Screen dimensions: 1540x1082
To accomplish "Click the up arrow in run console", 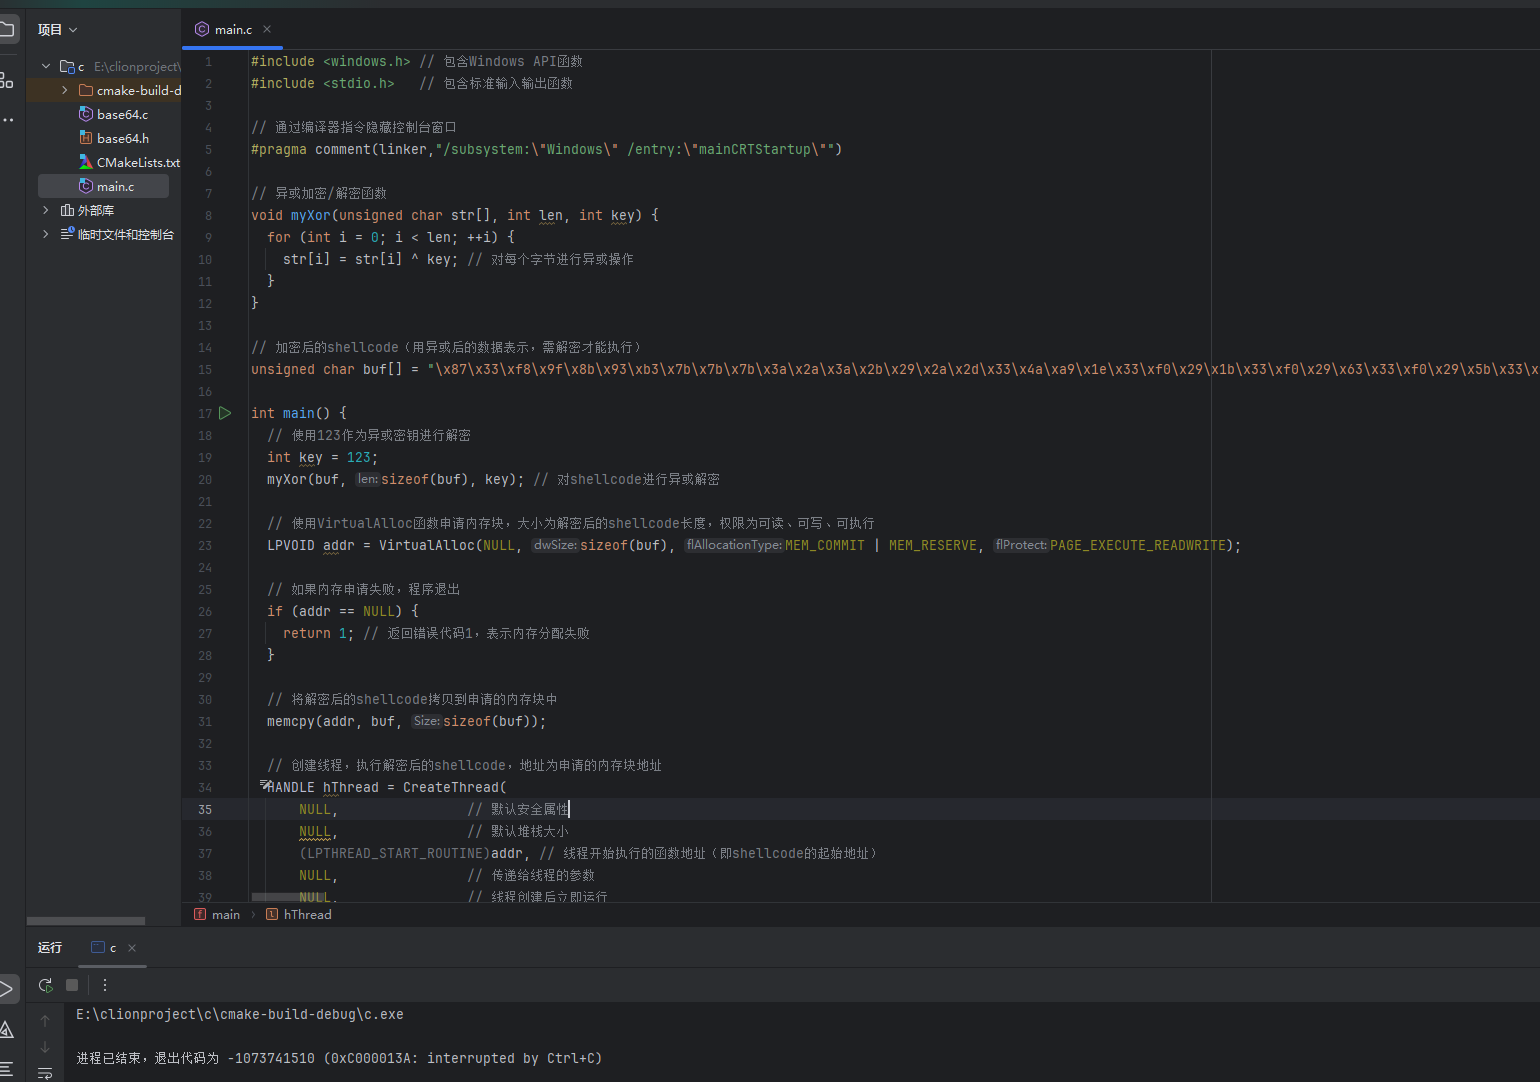I will click(x=45, y=1021).
